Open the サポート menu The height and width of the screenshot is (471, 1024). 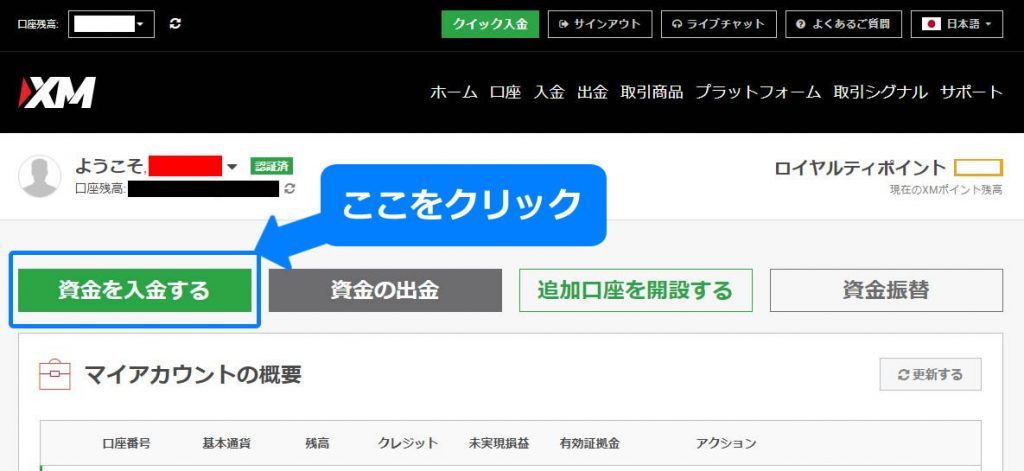pyautogui.click(x=970, y=92)
